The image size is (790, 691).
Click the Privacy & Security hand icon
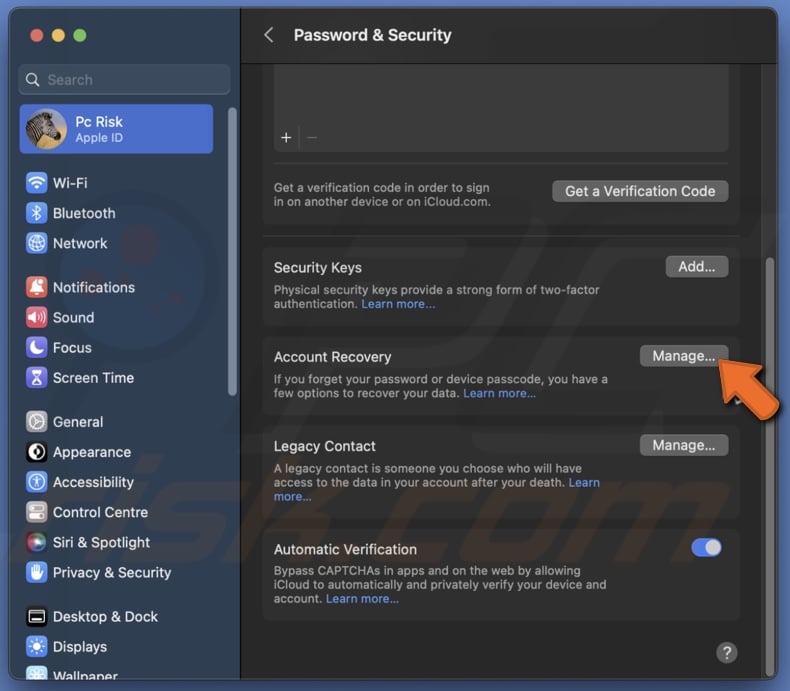[x=37, y=572]
